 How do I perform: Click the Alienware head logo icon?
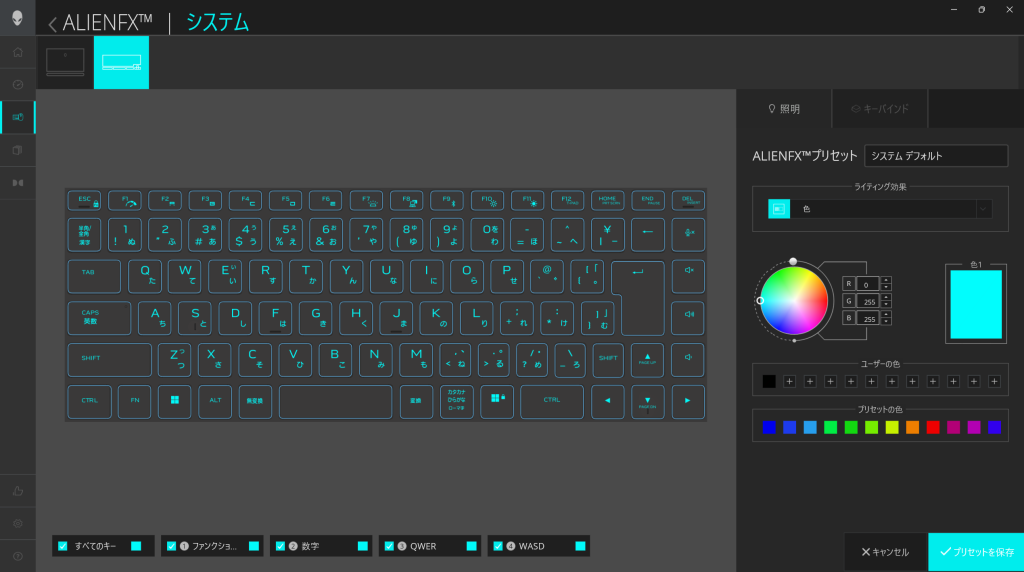(x=17, y=17)
